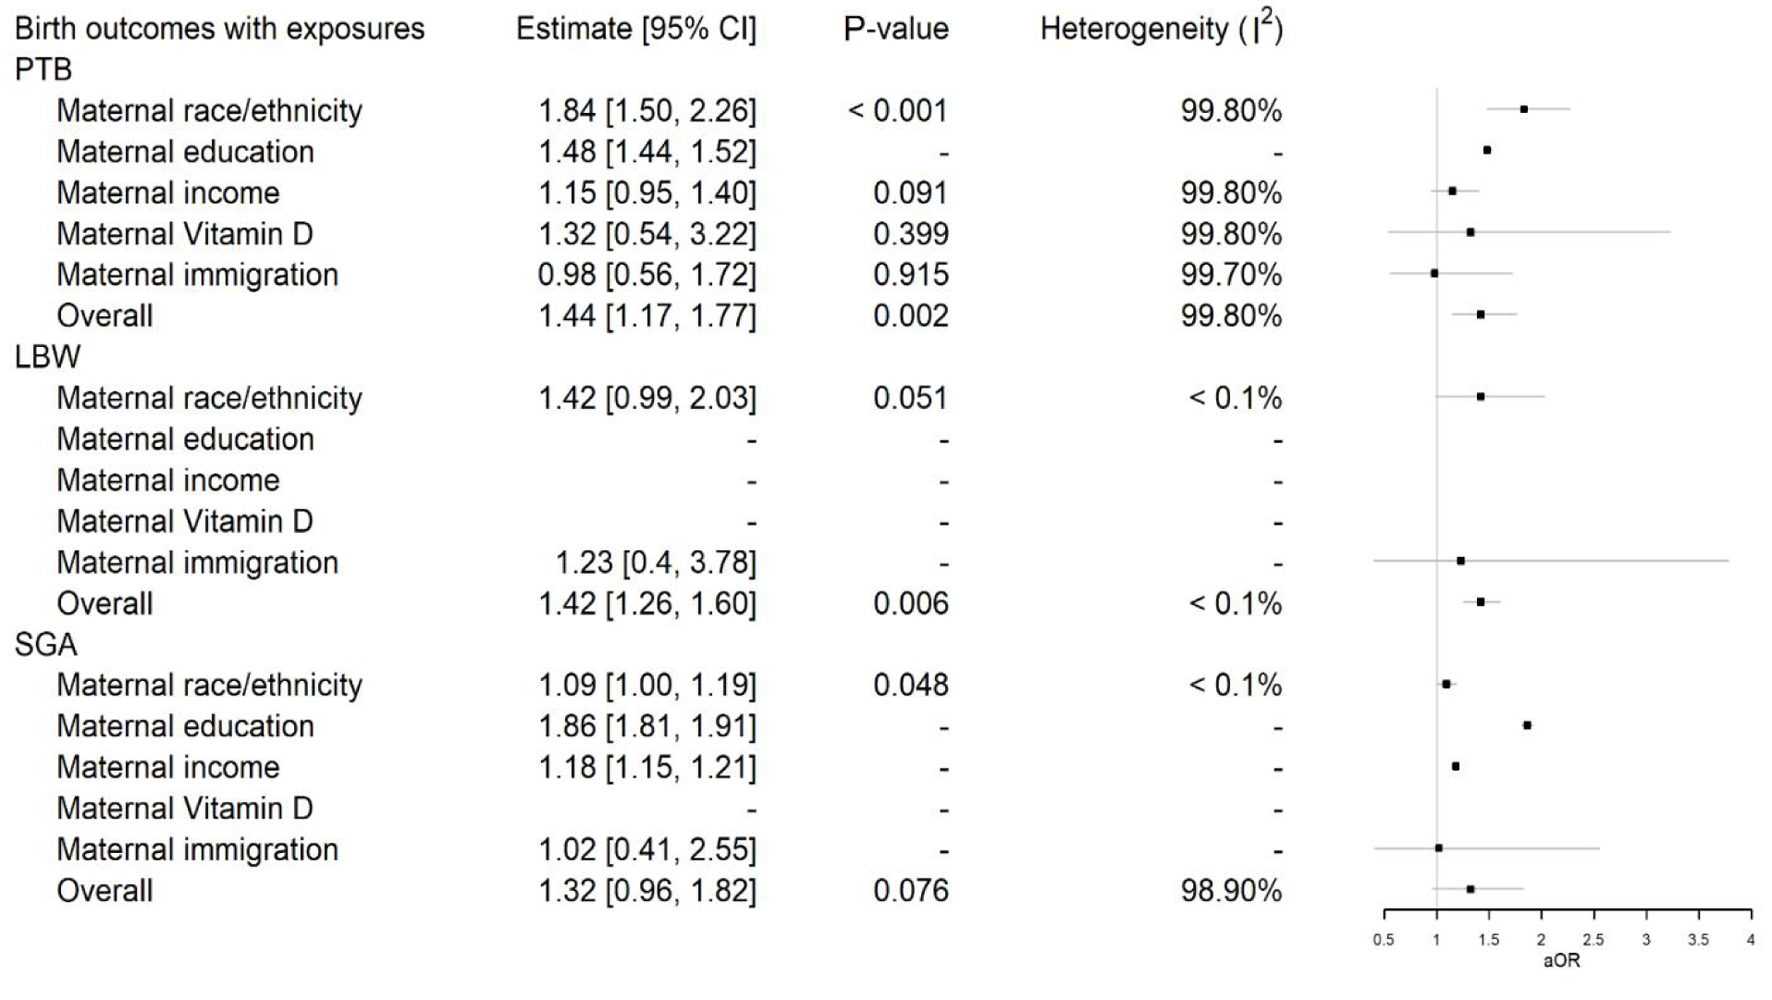The width and height of the screenshot is (1772, 1000).
Task: Click the SGA Overall P-value 0.076
Action: click(910, 891)
